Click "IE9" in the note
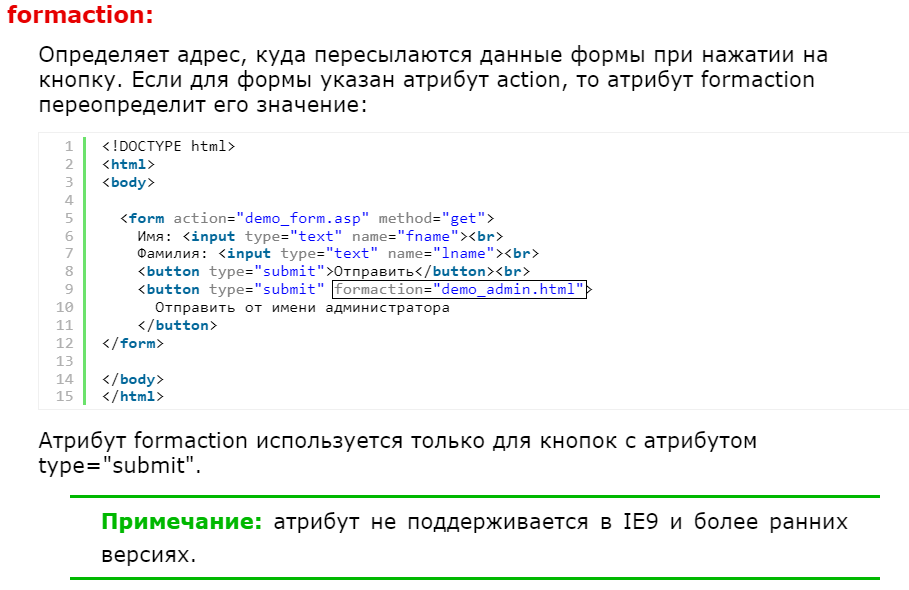The width and height of the screenshot is (909, 590). point(641,522)
